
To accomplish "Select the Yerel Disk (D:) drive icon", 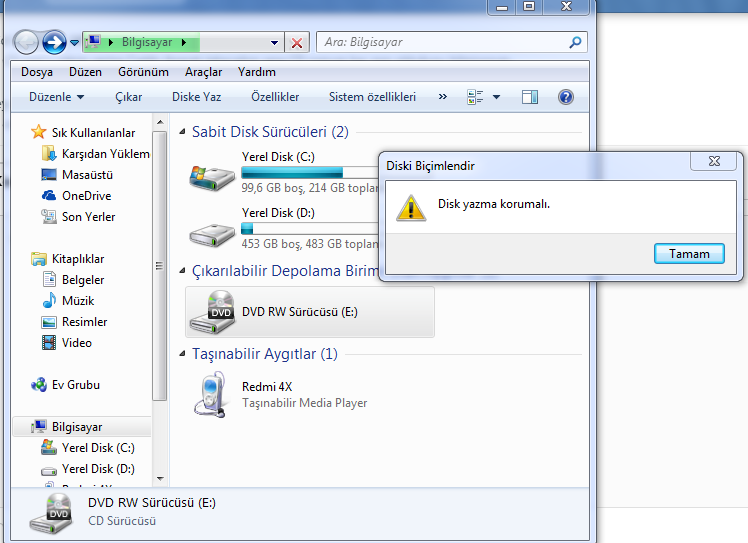I will [212, 234].
